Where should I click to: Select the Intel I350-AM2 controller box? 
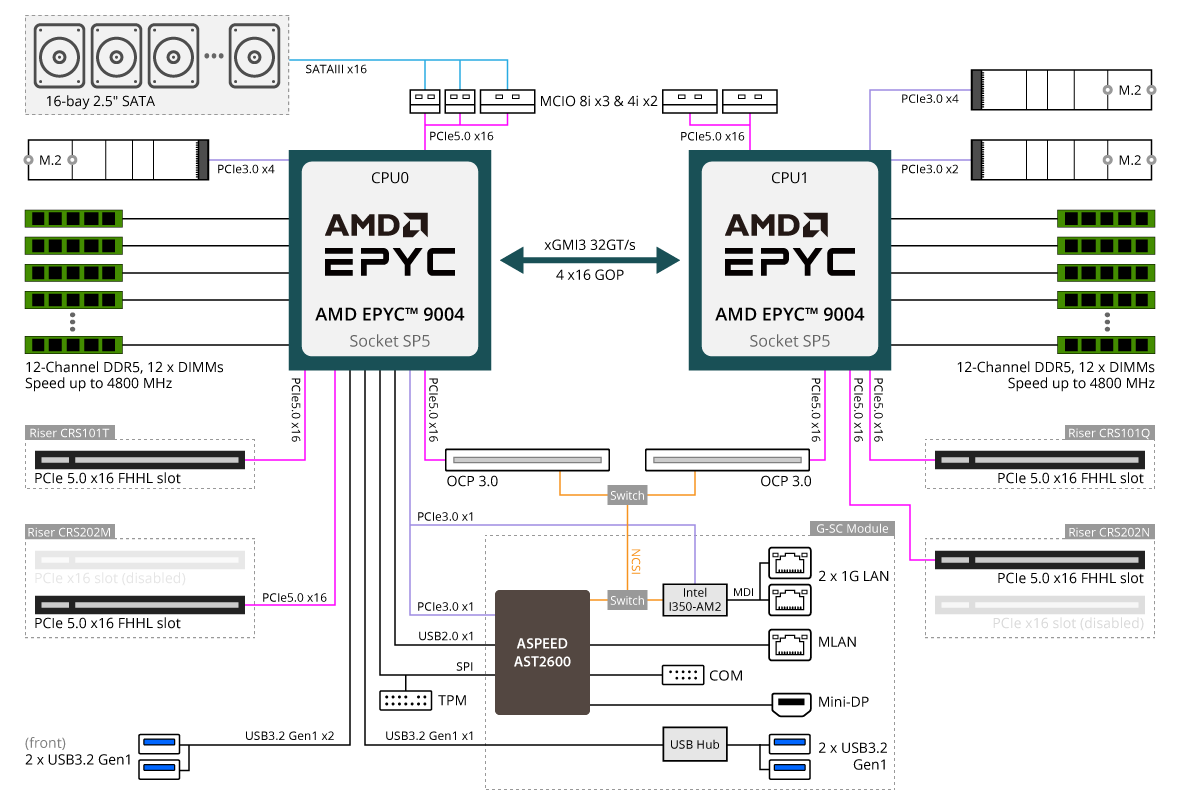(x=695, y=600)
